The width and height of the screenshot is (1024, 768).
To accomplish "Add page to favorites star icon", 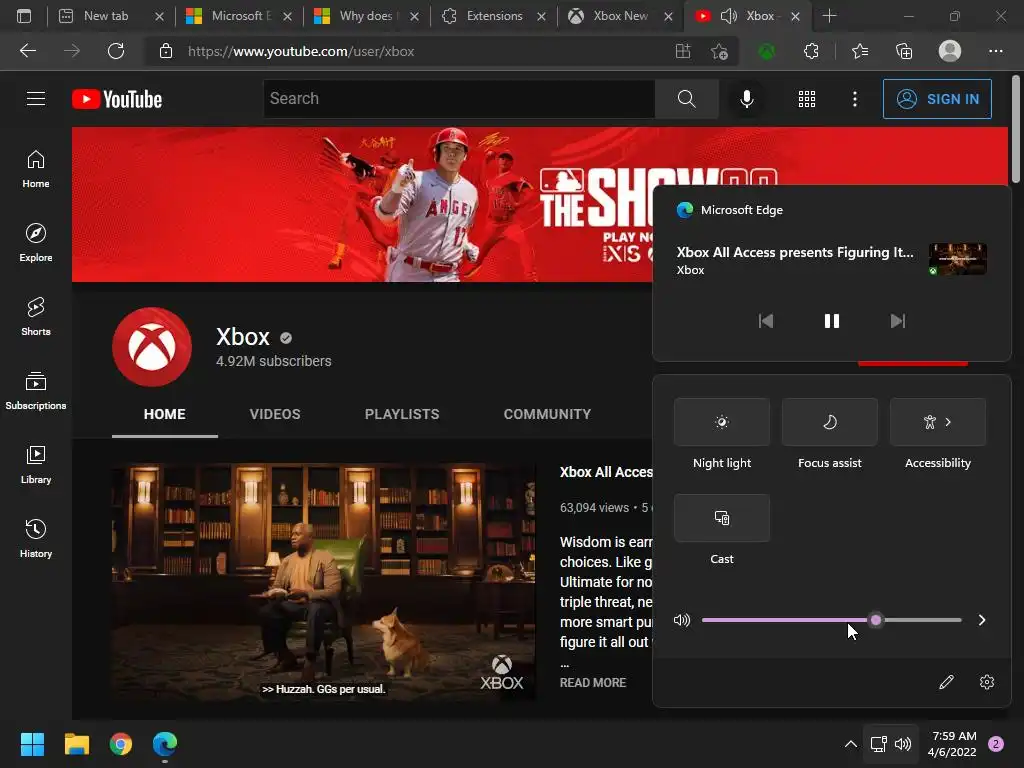I will pos(720,51).
